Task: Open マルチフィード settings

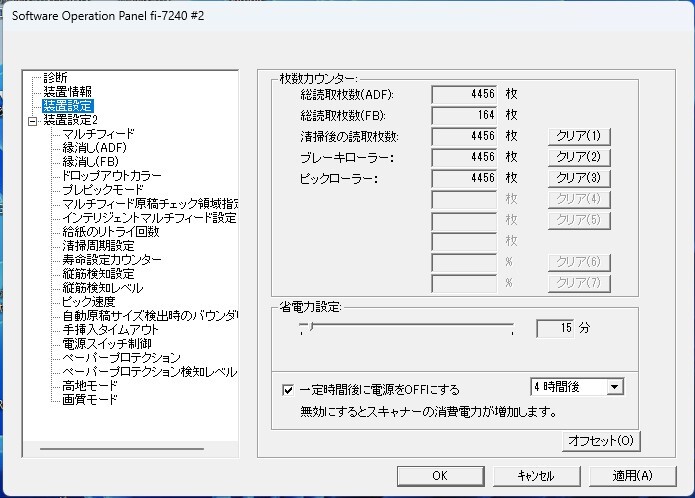Action: (x=98, y=134)
